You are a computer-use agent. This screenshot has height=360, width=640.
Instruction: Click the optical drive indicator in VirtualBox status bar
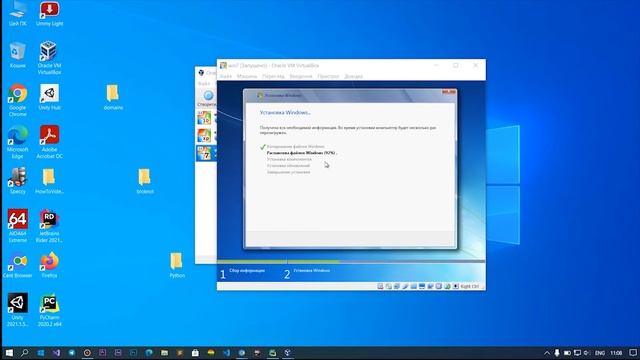point(389,286)
